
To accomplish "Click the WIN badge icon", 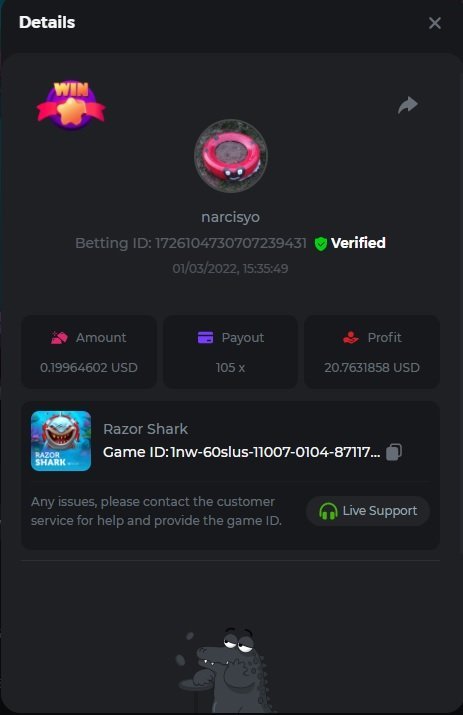I will point(71,105).
